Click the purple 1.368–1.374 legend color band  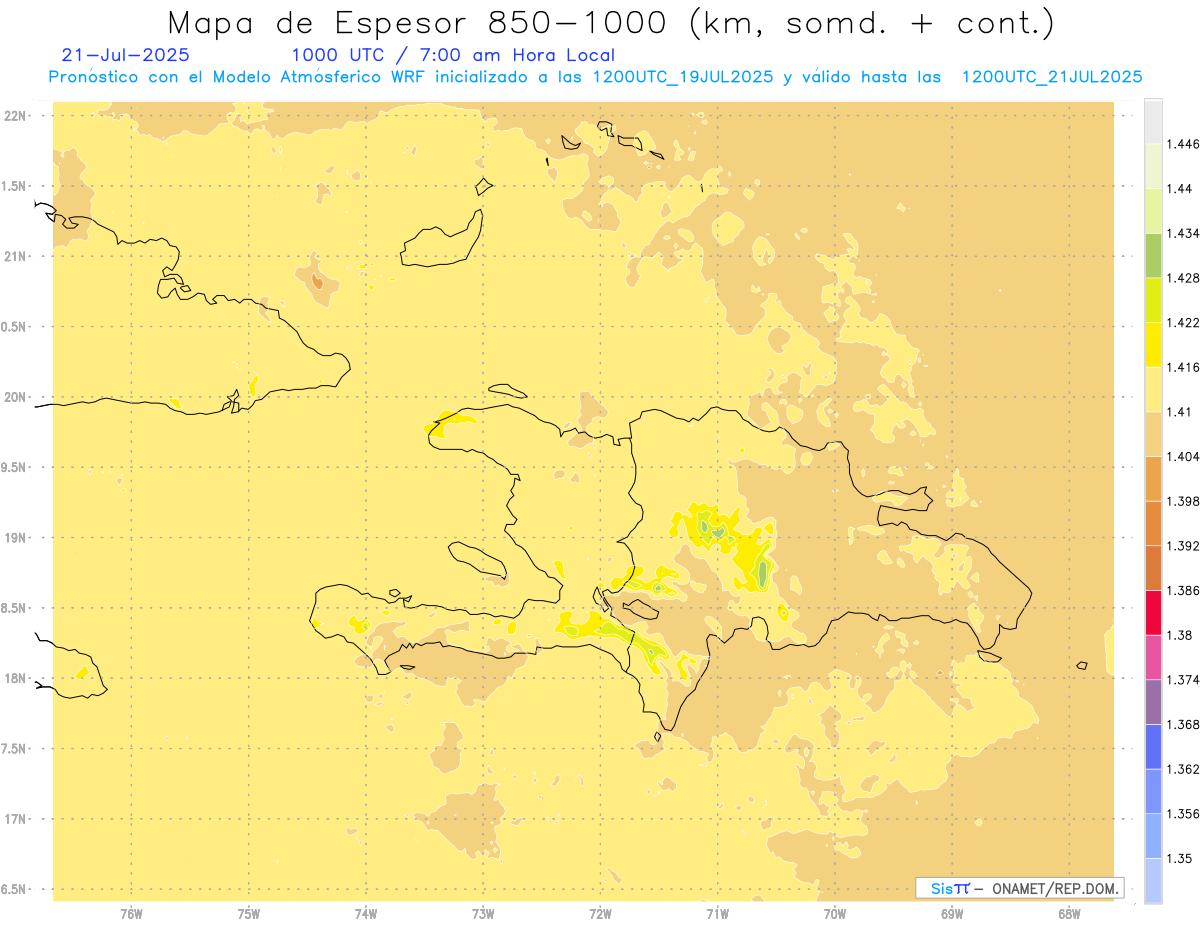point(1153,702)
